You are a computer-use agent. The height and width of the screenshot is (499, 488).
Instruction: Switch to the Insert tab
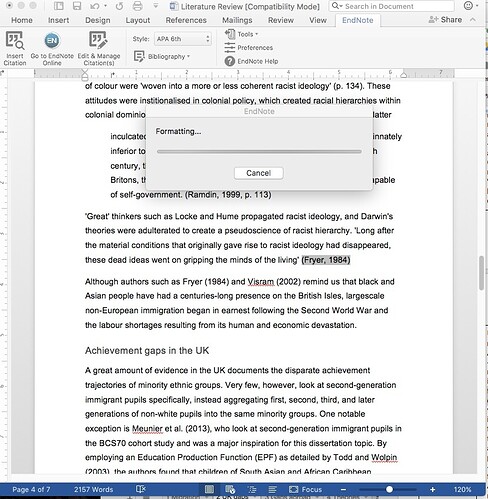[x=58, y=20]
